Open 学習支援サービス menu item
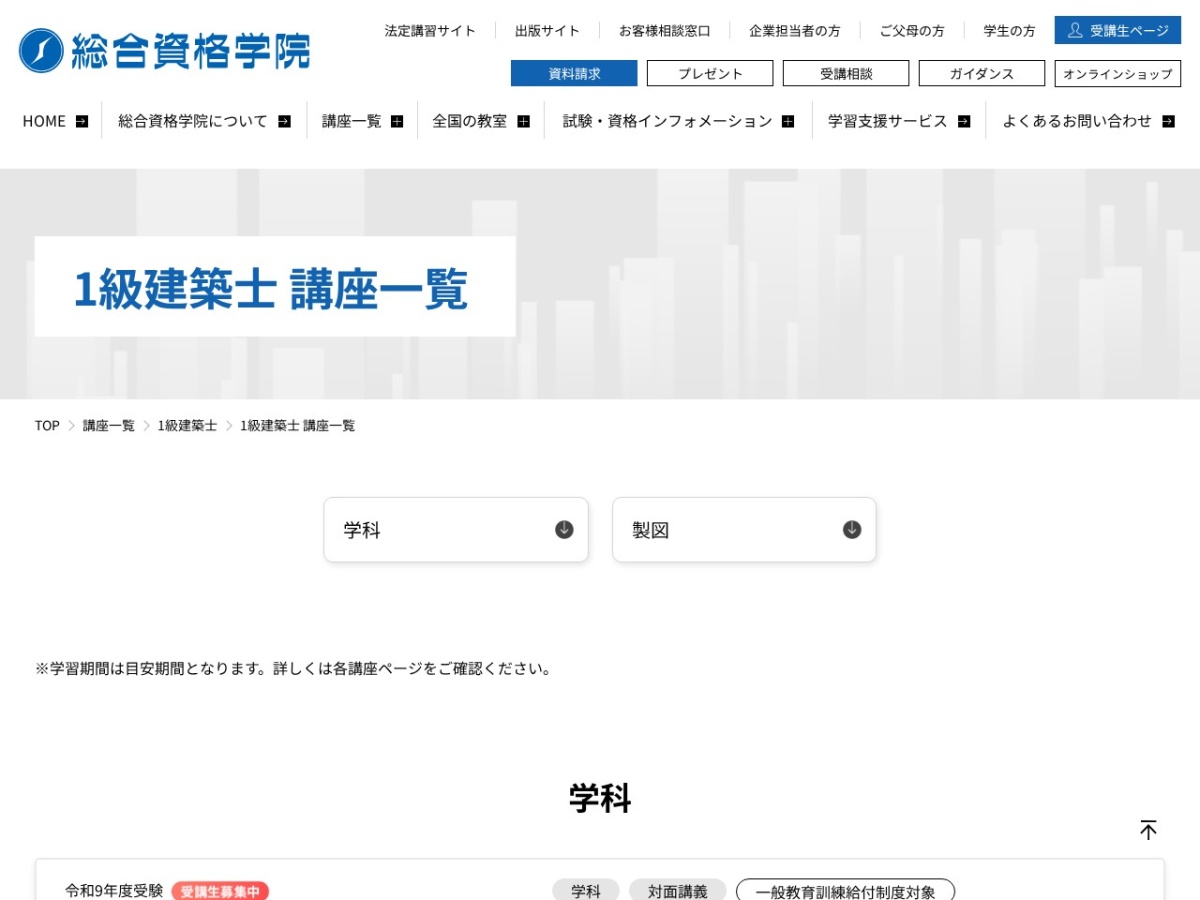1200x900 pixels. tap(899, 121)
